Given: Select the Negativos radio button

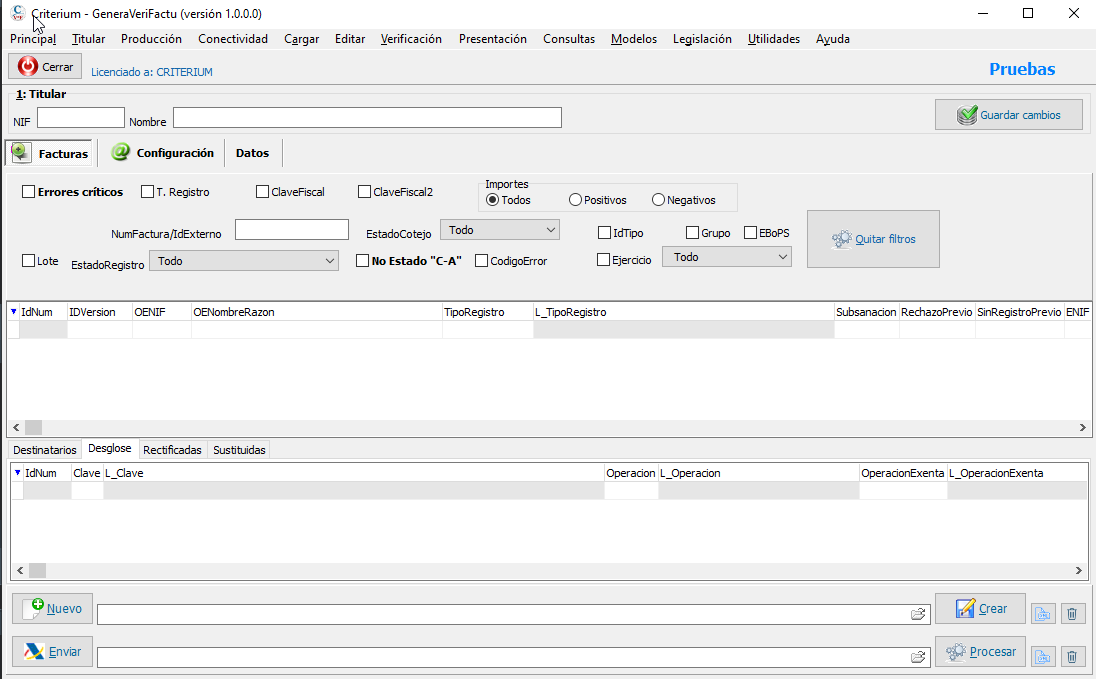Looking at the screenshot, I should [x=658, y=200].
